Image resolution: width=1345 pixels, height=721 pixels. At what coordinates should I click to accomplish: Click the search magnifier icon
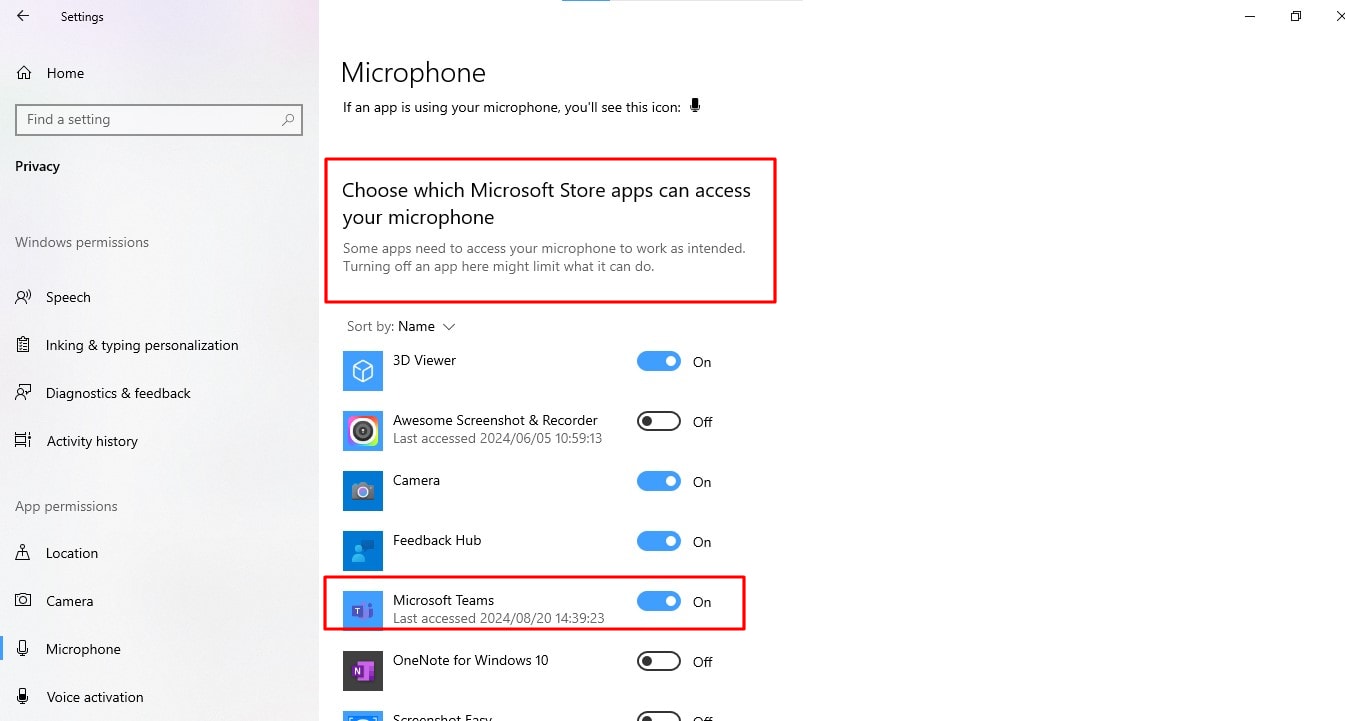288,119
